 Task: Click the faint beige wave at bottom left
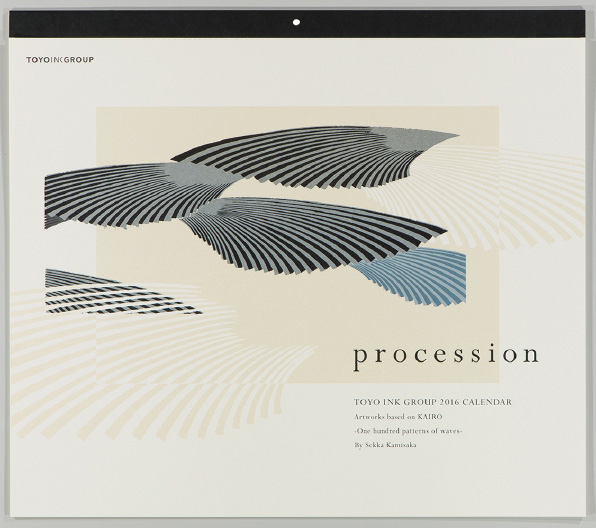pos(160,365)
